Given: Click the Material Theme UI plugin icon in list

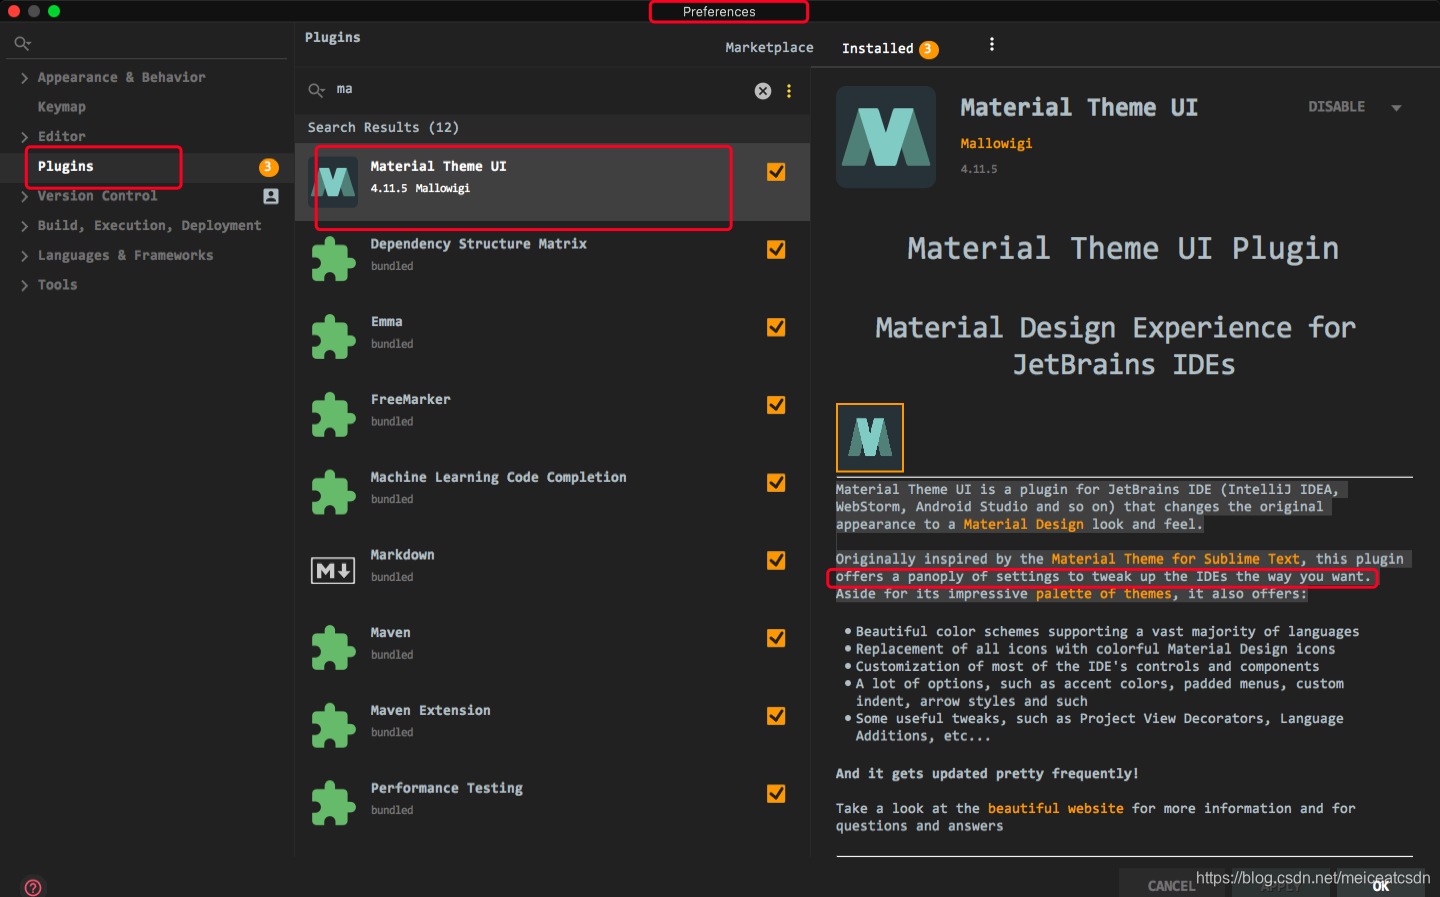Looking at the screenshot, I should point(334,182).
